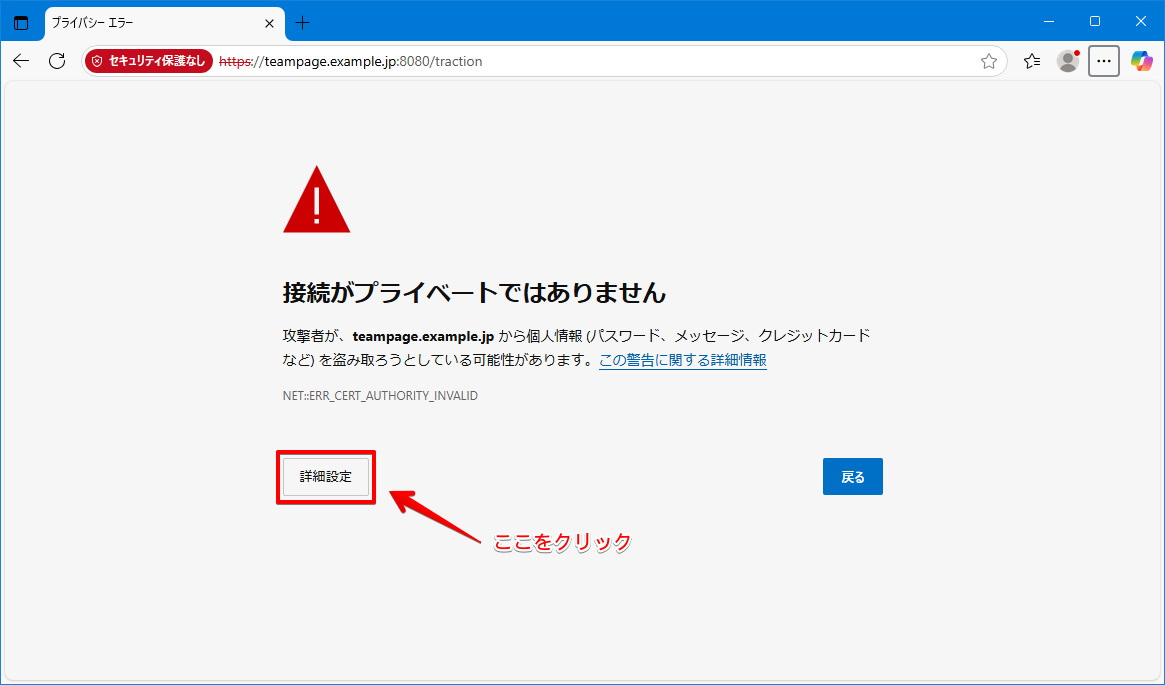Screen dimensions: 1165x685
Task: Click the red warning triangle icon
Action: 316,197
